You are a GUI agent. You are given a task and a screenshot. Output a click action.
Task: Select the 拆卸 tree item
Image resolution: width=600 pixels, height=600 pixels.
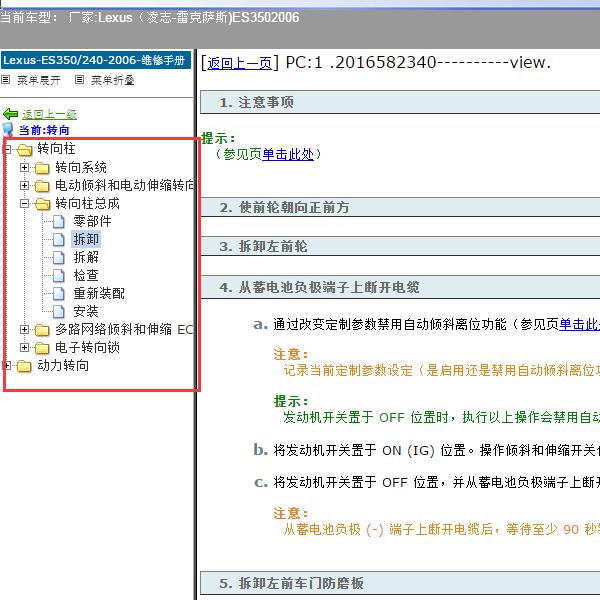[86, 239]
